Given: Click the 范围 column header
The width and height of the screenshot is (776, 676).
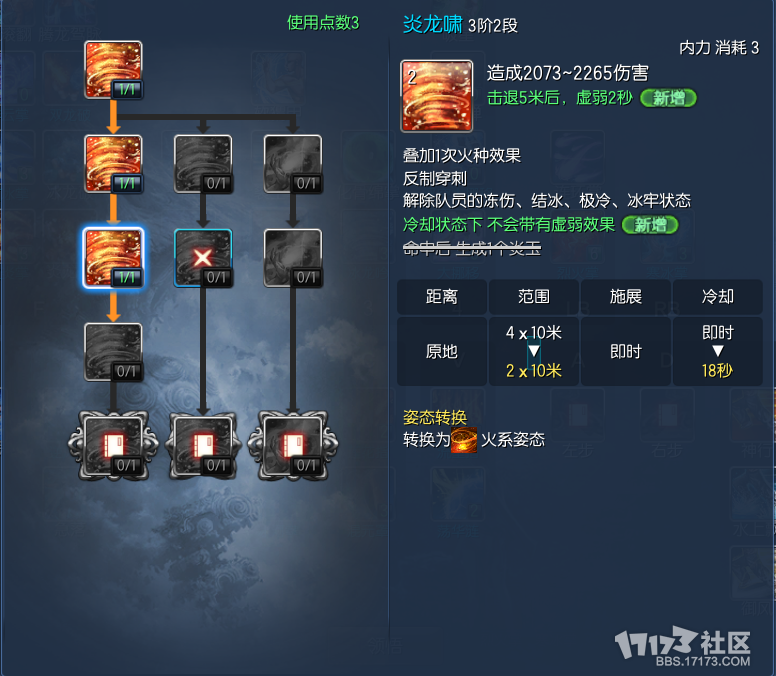Looking at the screenshot, I should pyautogui.click(x=534, y=297).
